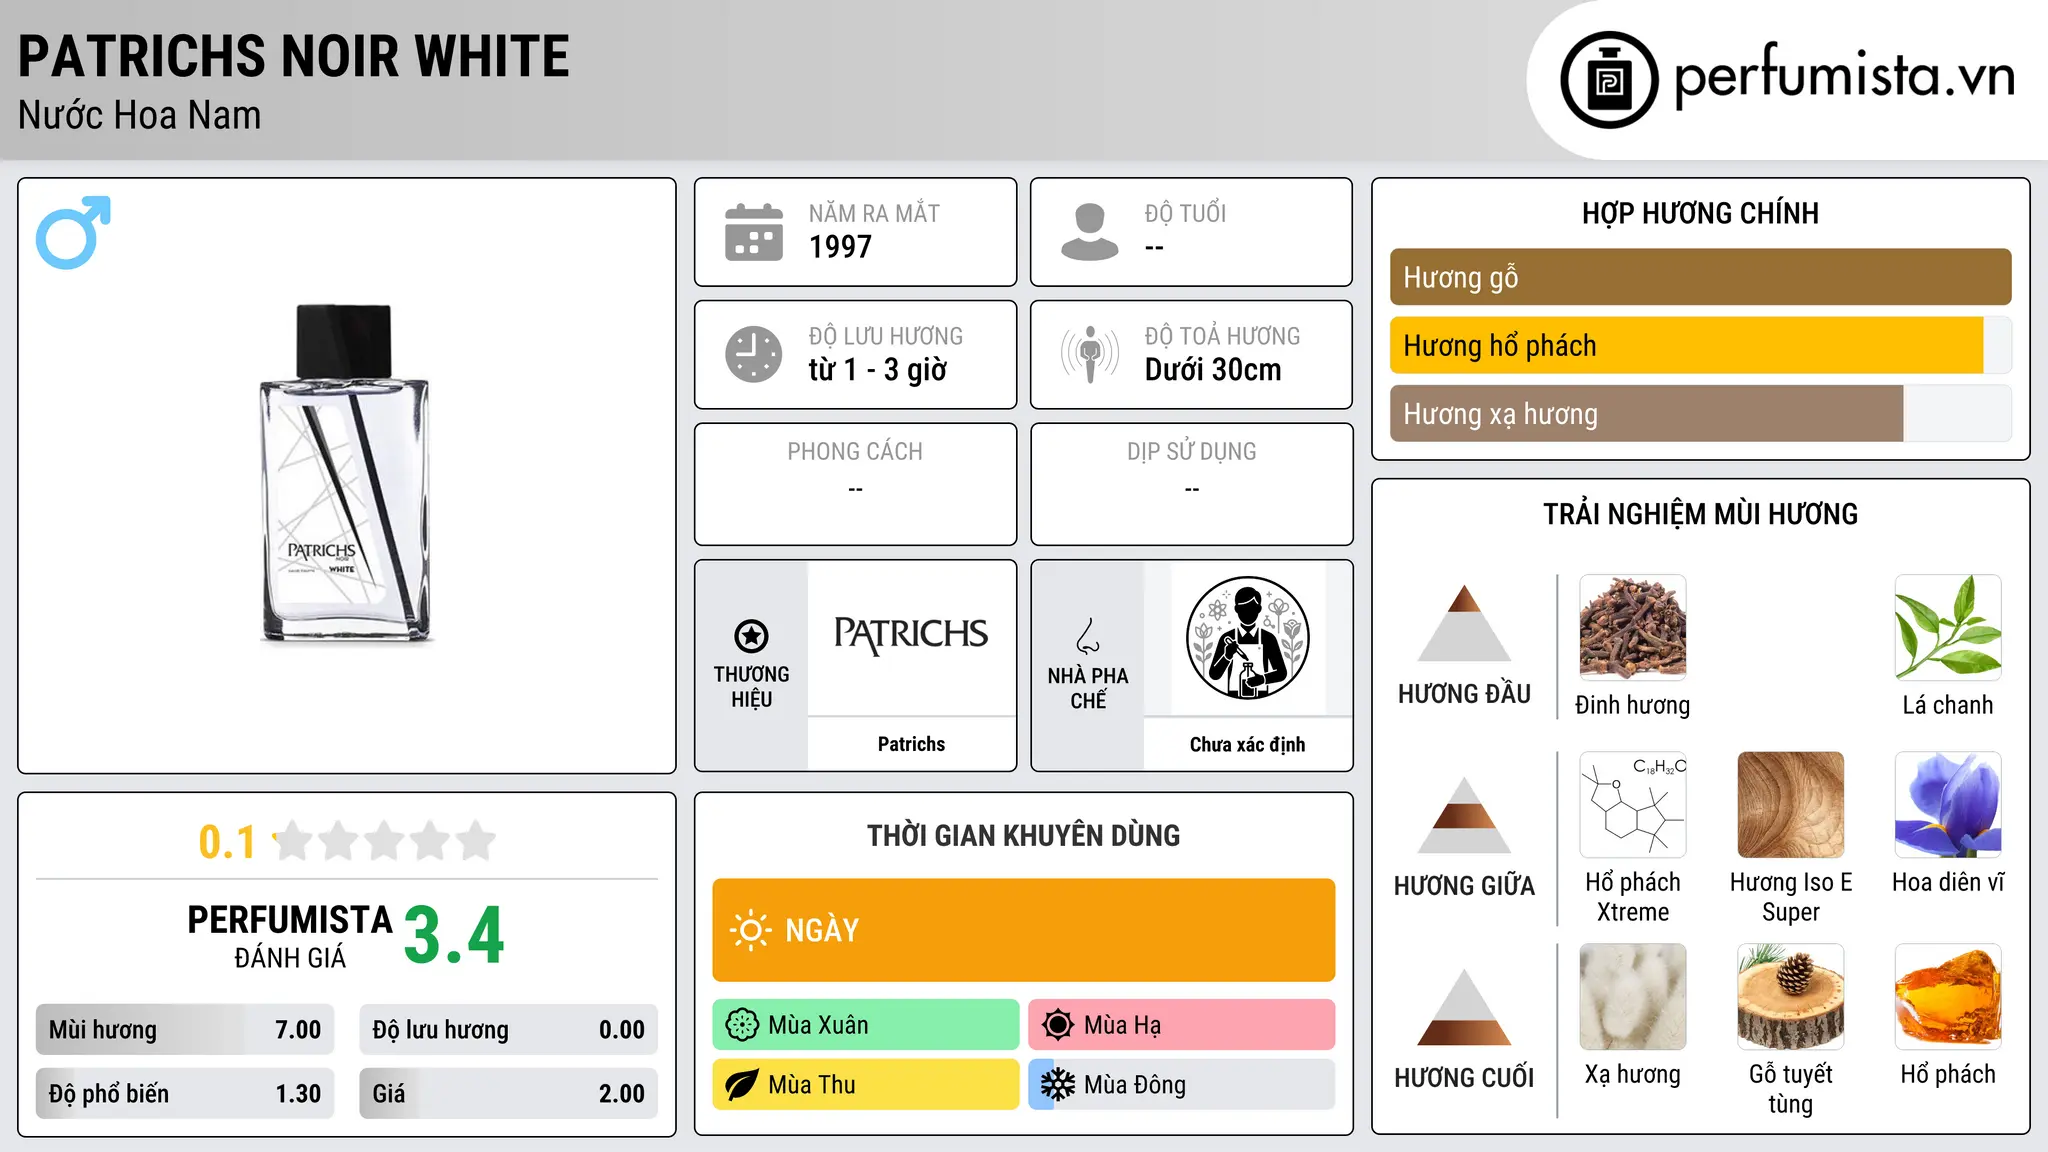Viewport: 2048px width, 1152px height.
Task: Select the Mùa Hạ season bar
Action: point(1181,1025)
